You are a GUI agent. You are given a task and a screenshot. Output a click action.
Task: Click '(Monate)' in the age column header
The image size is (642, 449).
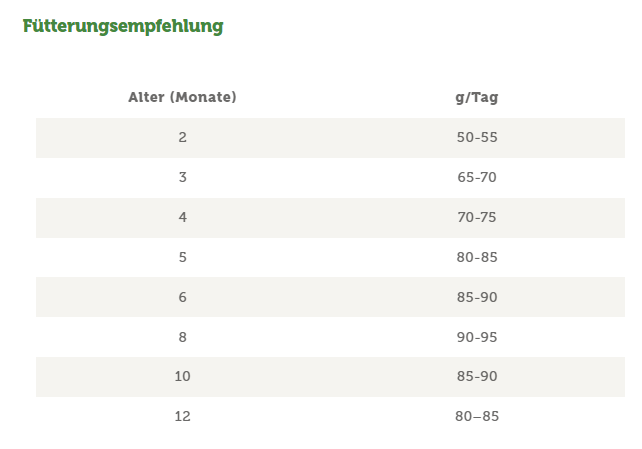click(x=202, y=98)
